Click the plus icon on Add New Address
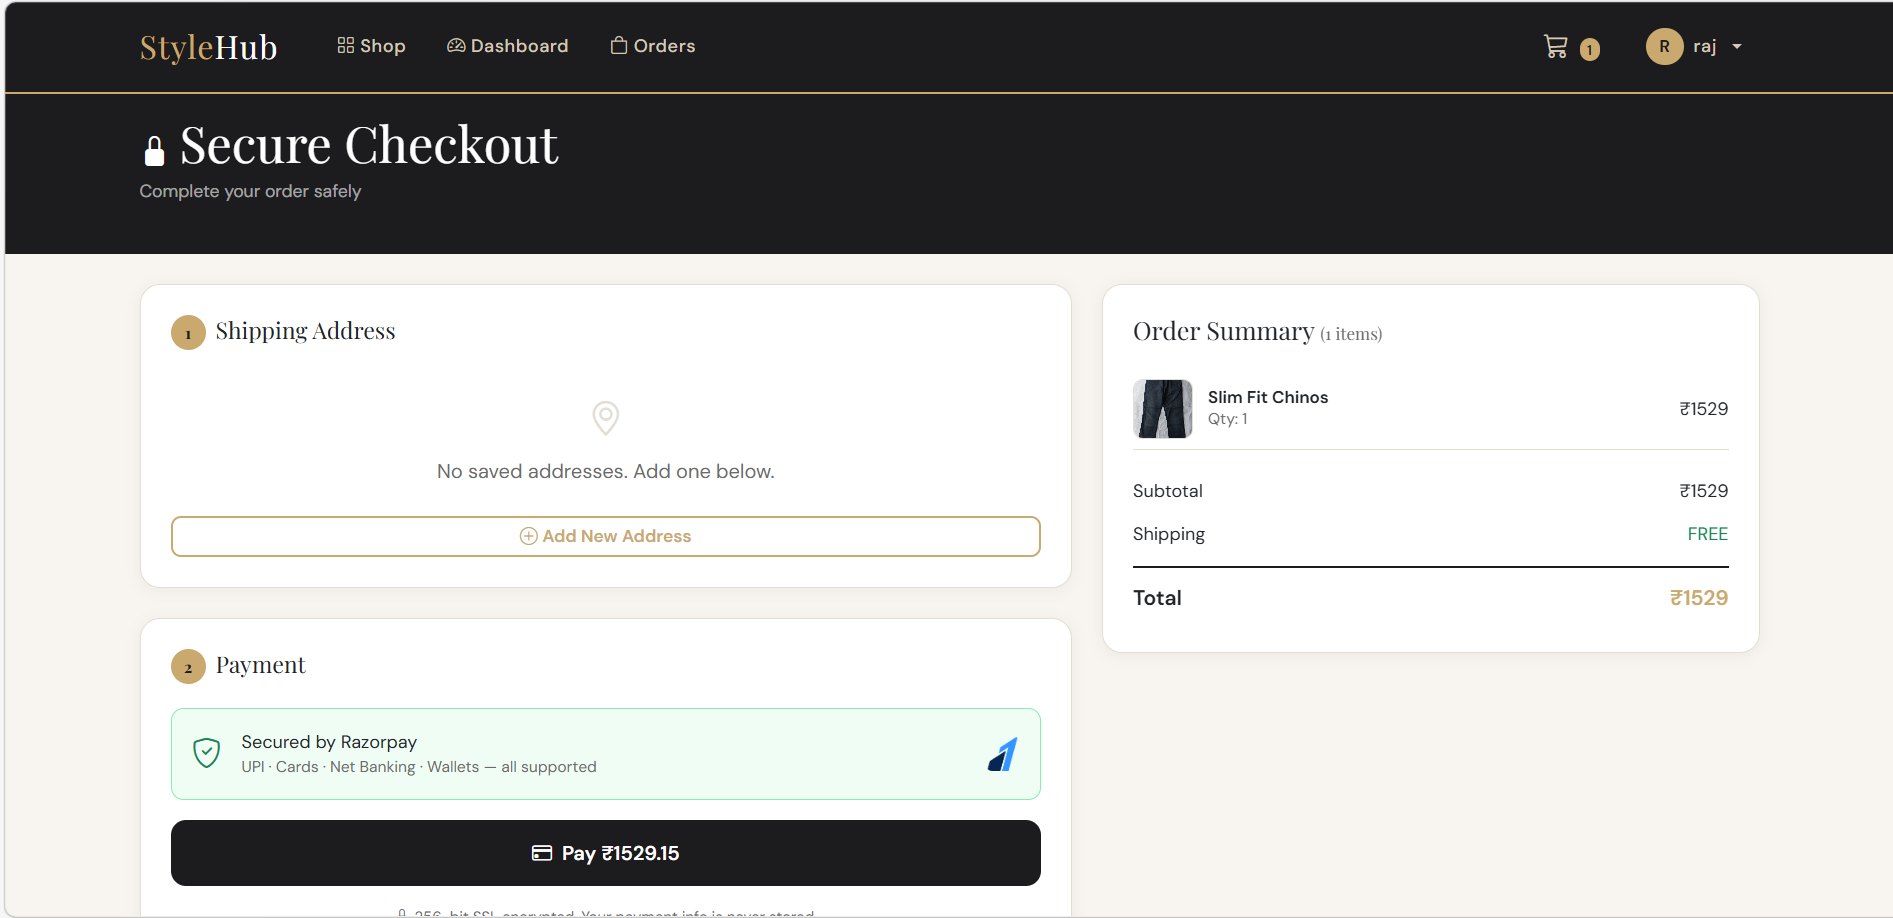This screenshot has height=918, width=1893. point(527,536)
